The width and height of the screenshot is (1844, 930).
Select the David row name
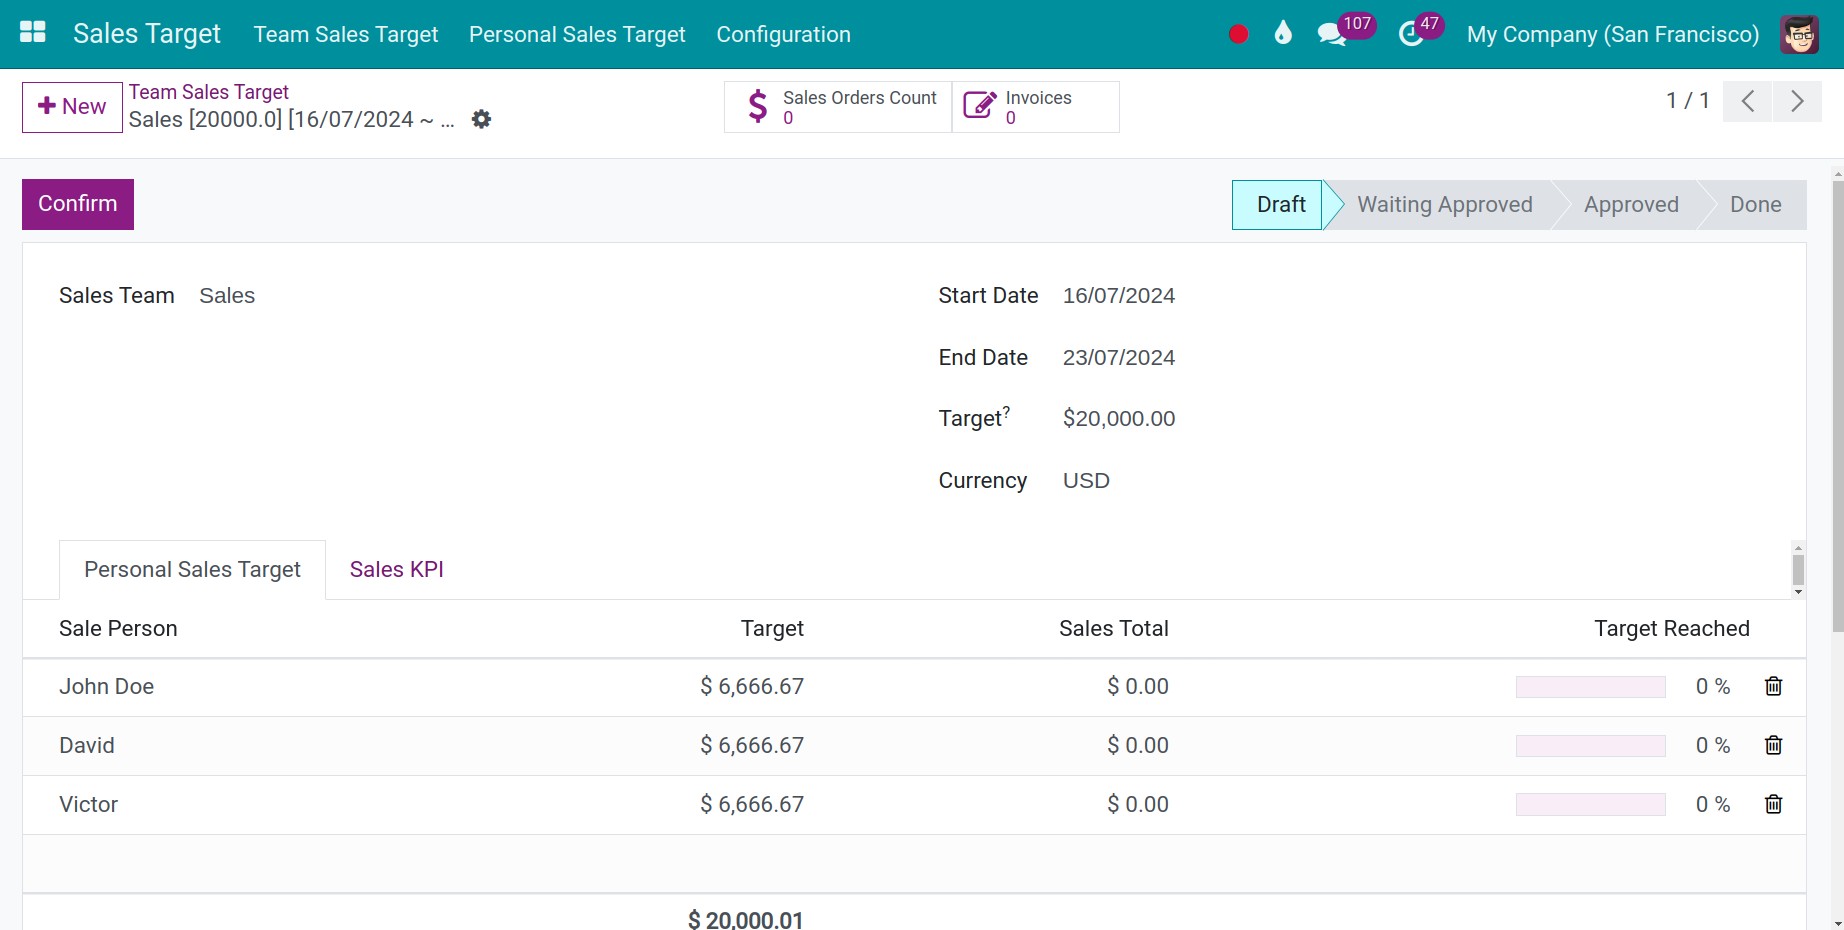point(87,746)
